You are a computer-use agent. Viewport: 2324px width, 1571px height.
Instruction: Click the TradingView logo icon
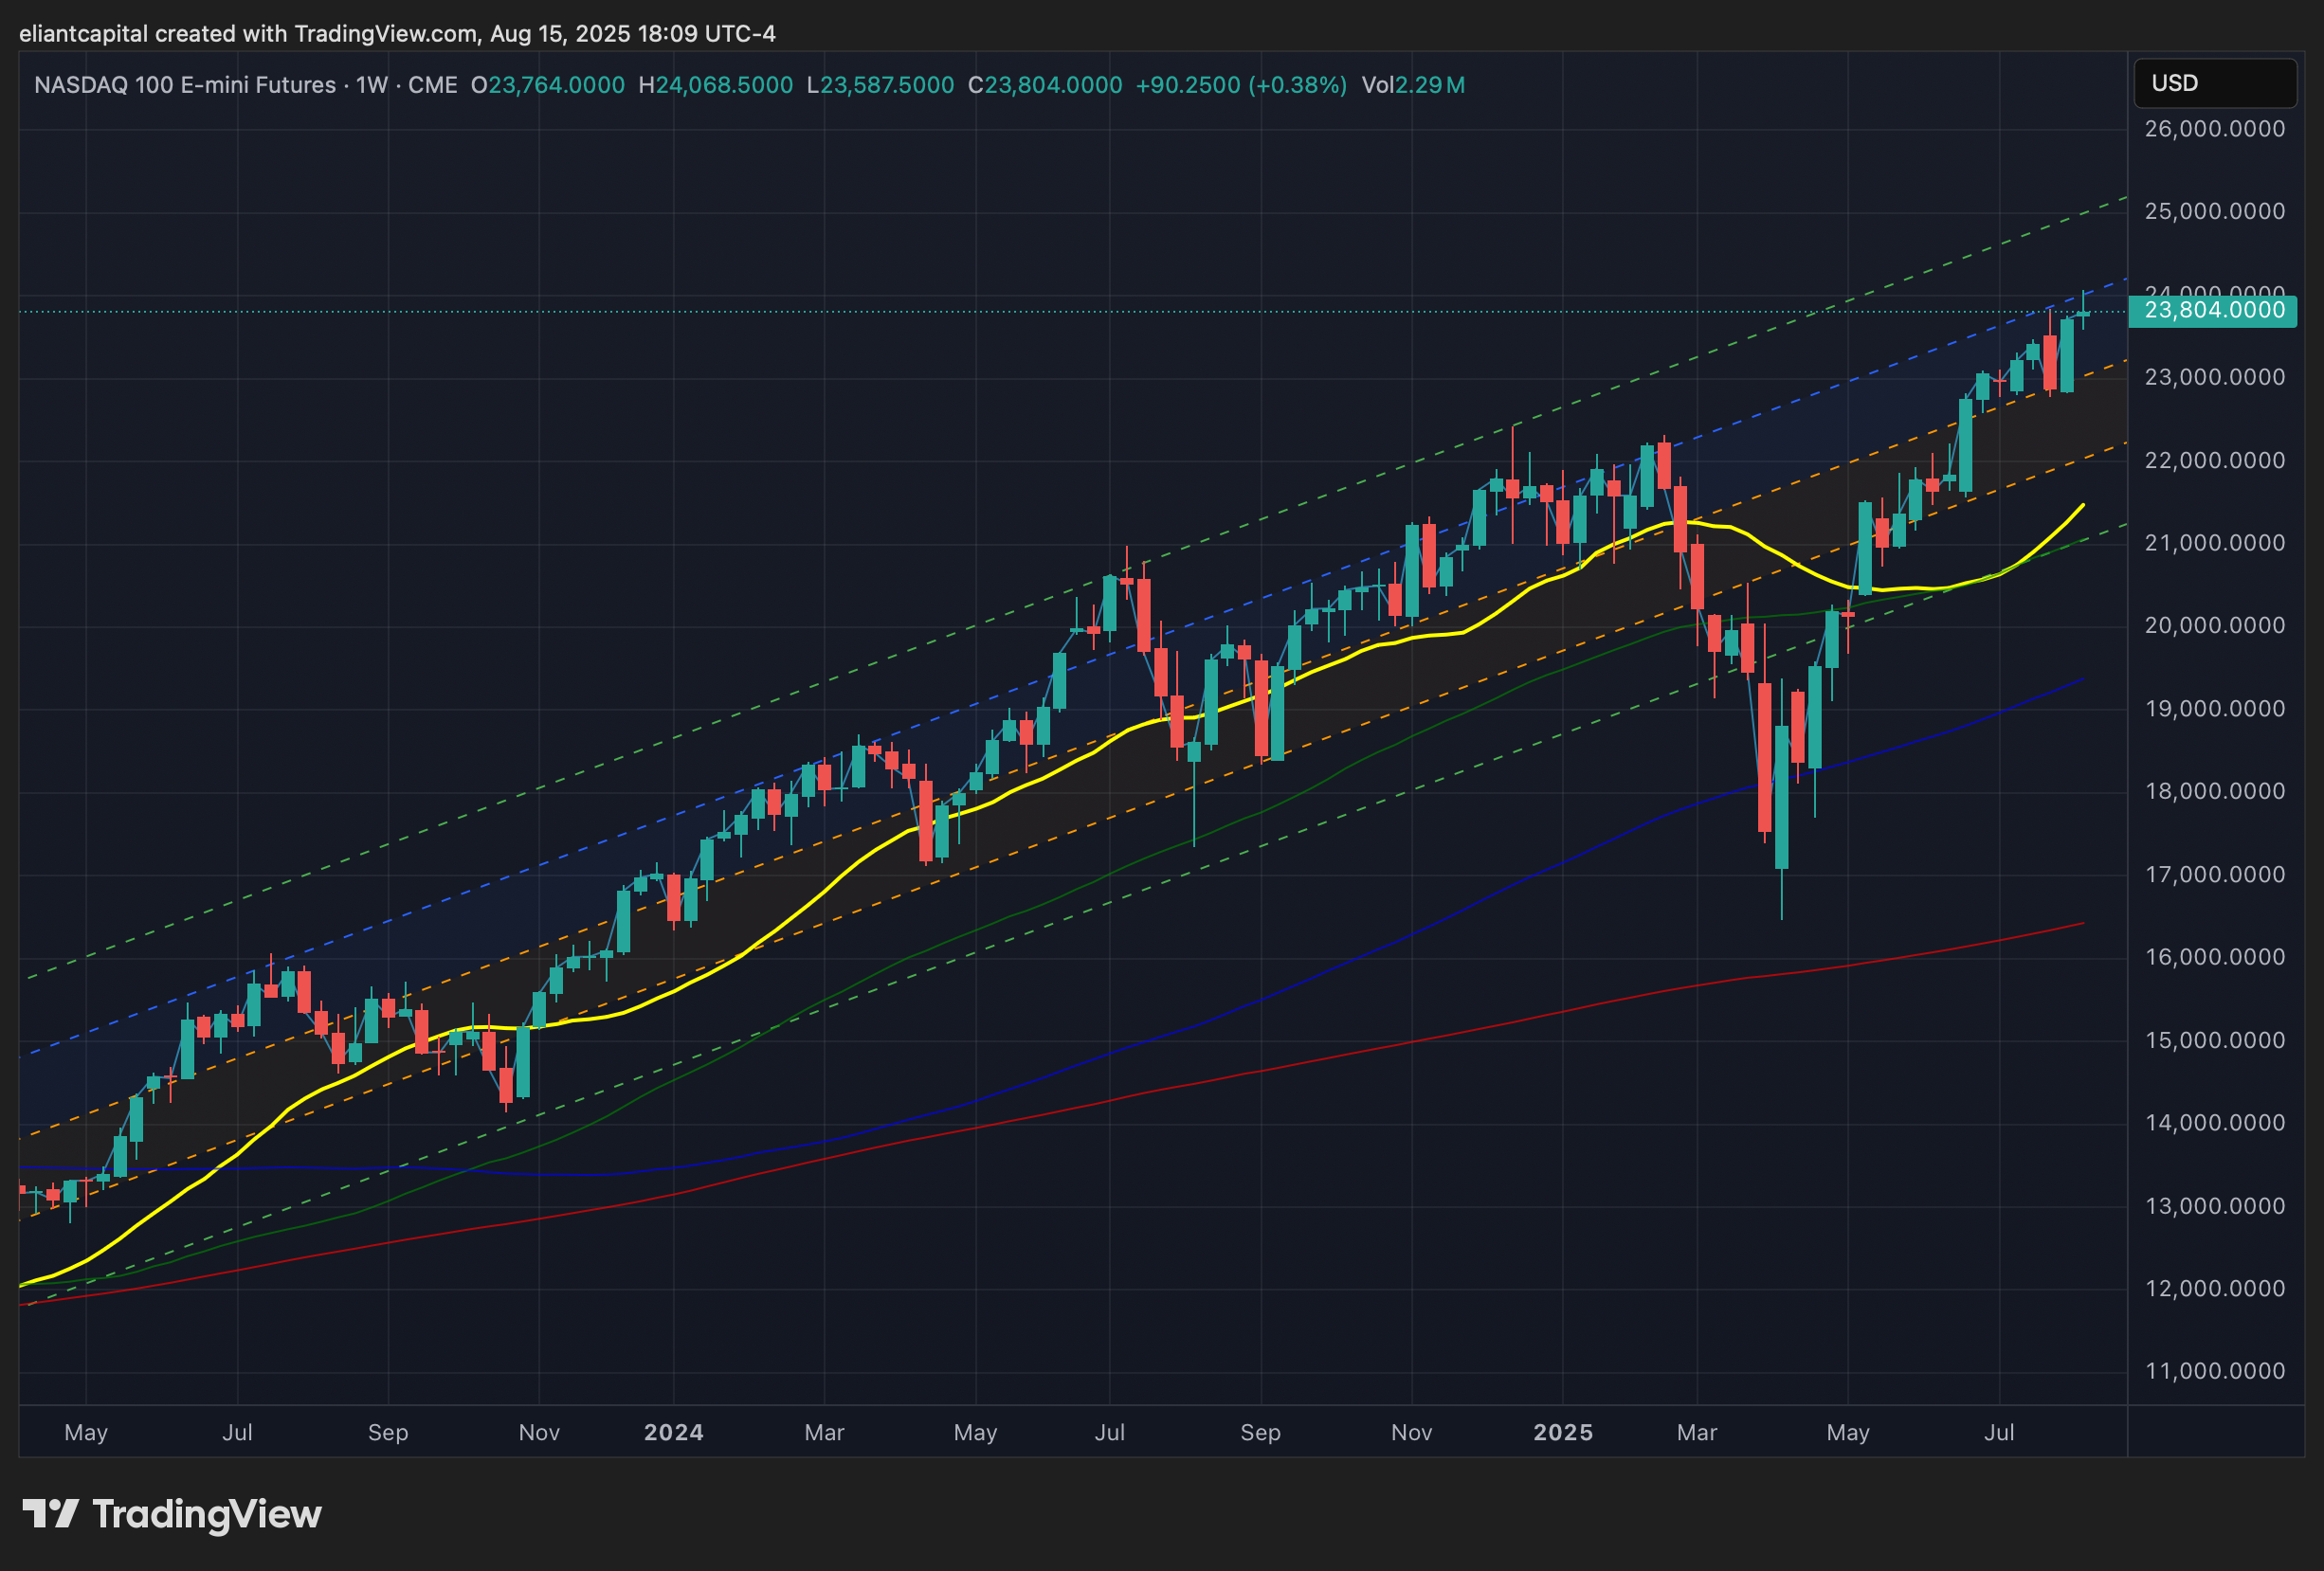coord(50,1514)
